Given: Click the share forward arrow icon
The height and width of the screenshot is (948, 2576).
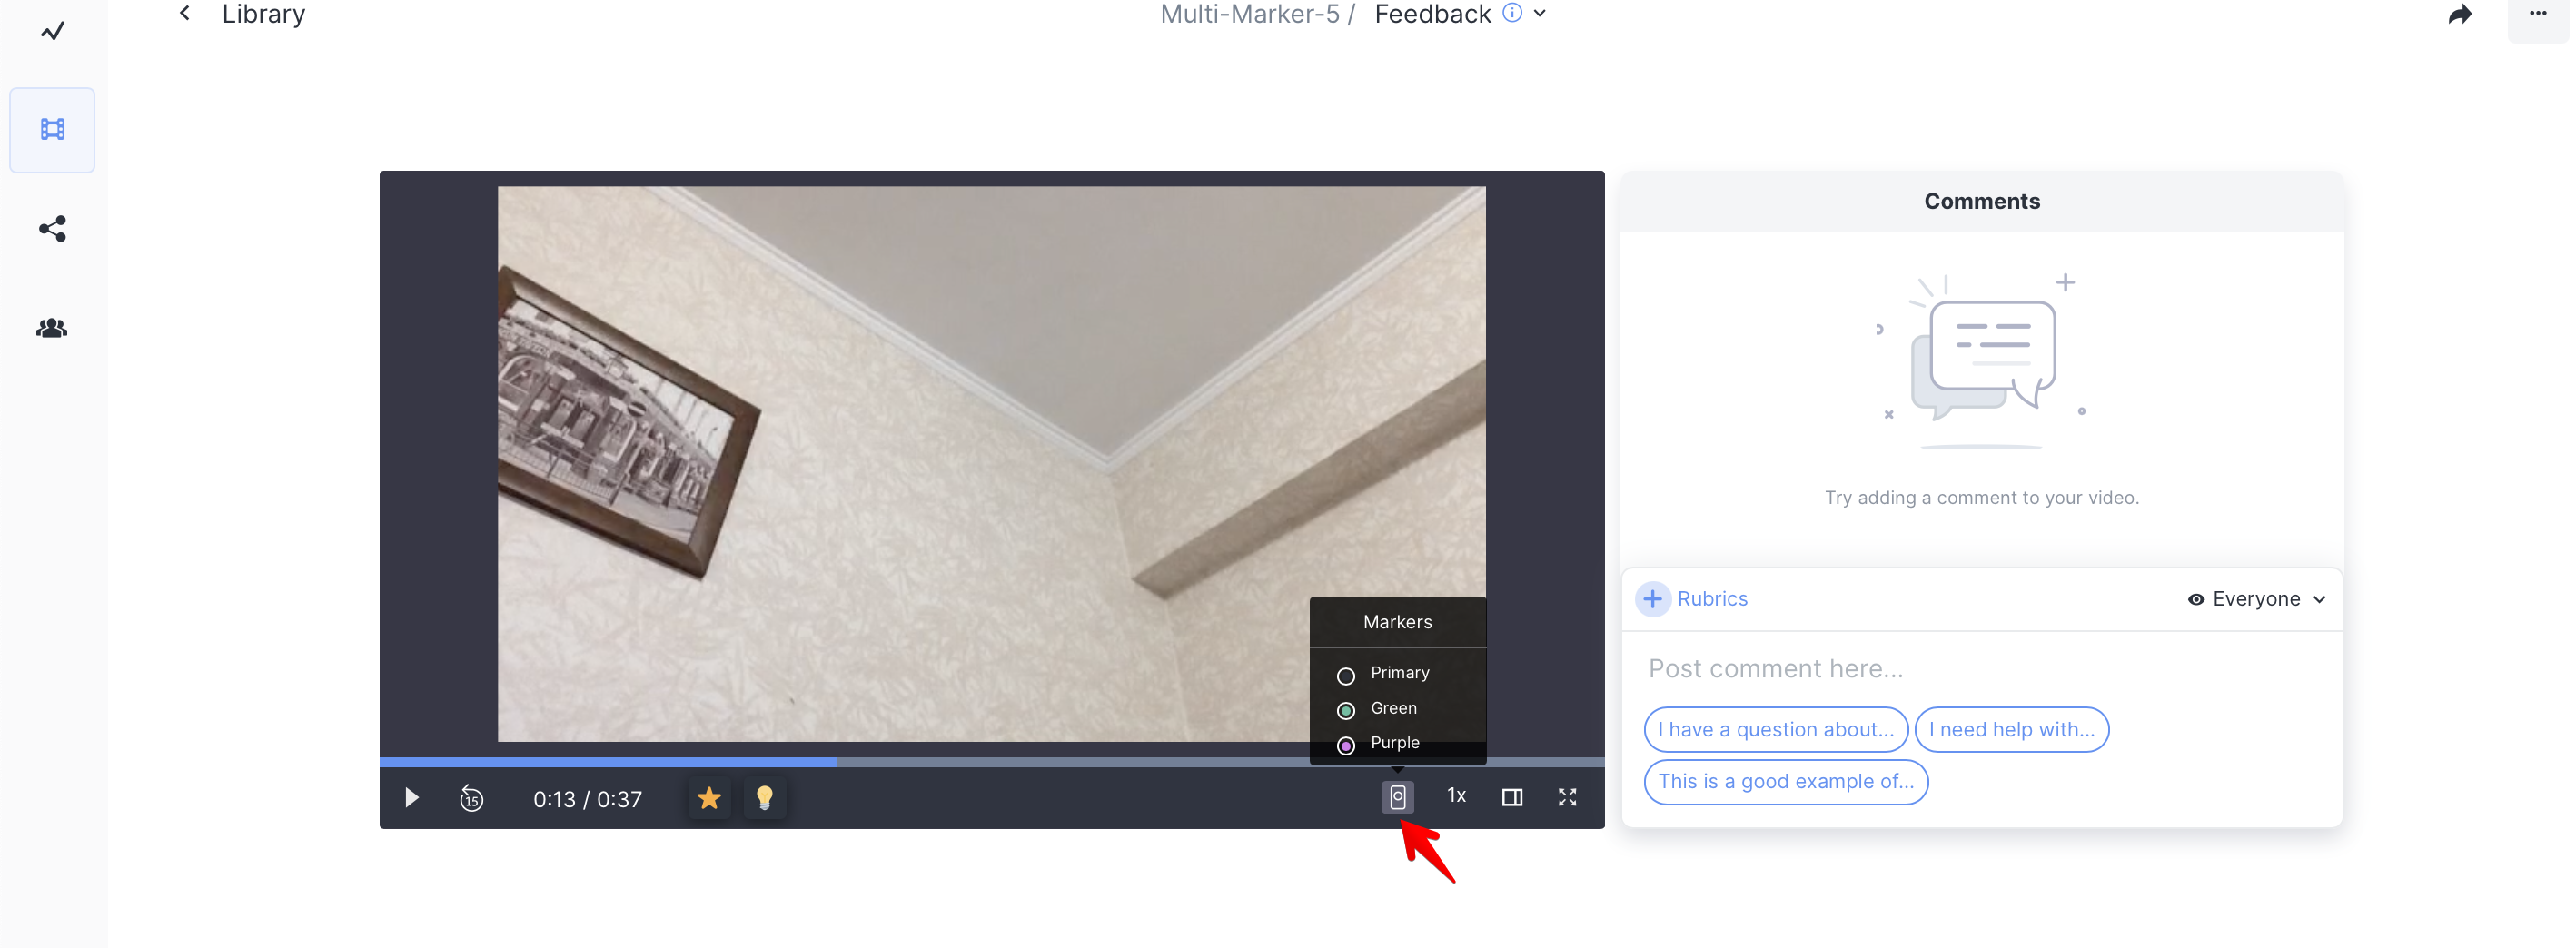Looking at the screenshot, I should [x=2459, y=14].
